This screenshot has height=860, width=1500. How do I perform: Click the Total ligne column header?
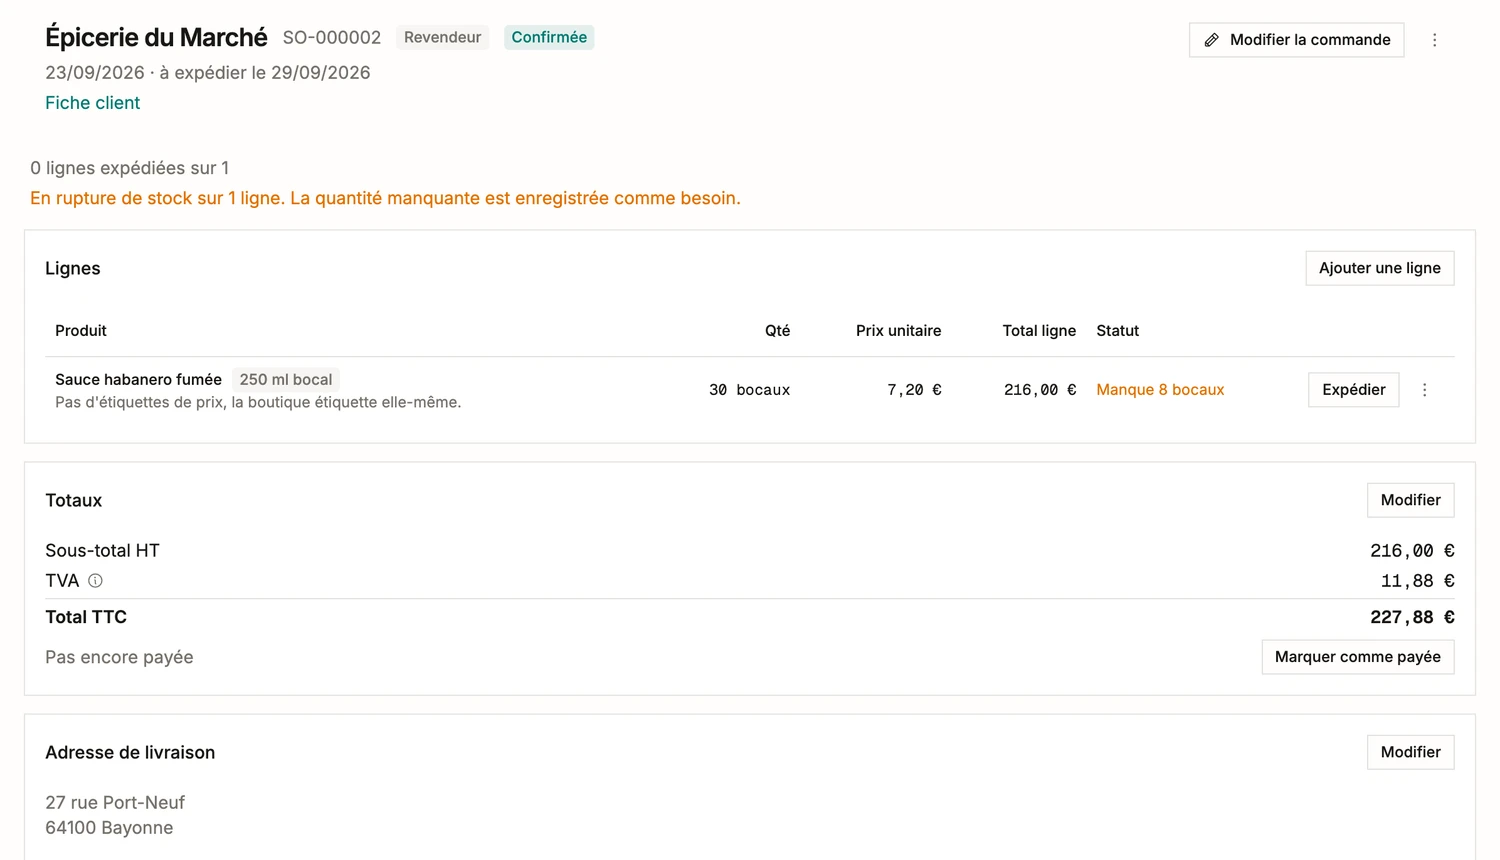pos(1039,331)
